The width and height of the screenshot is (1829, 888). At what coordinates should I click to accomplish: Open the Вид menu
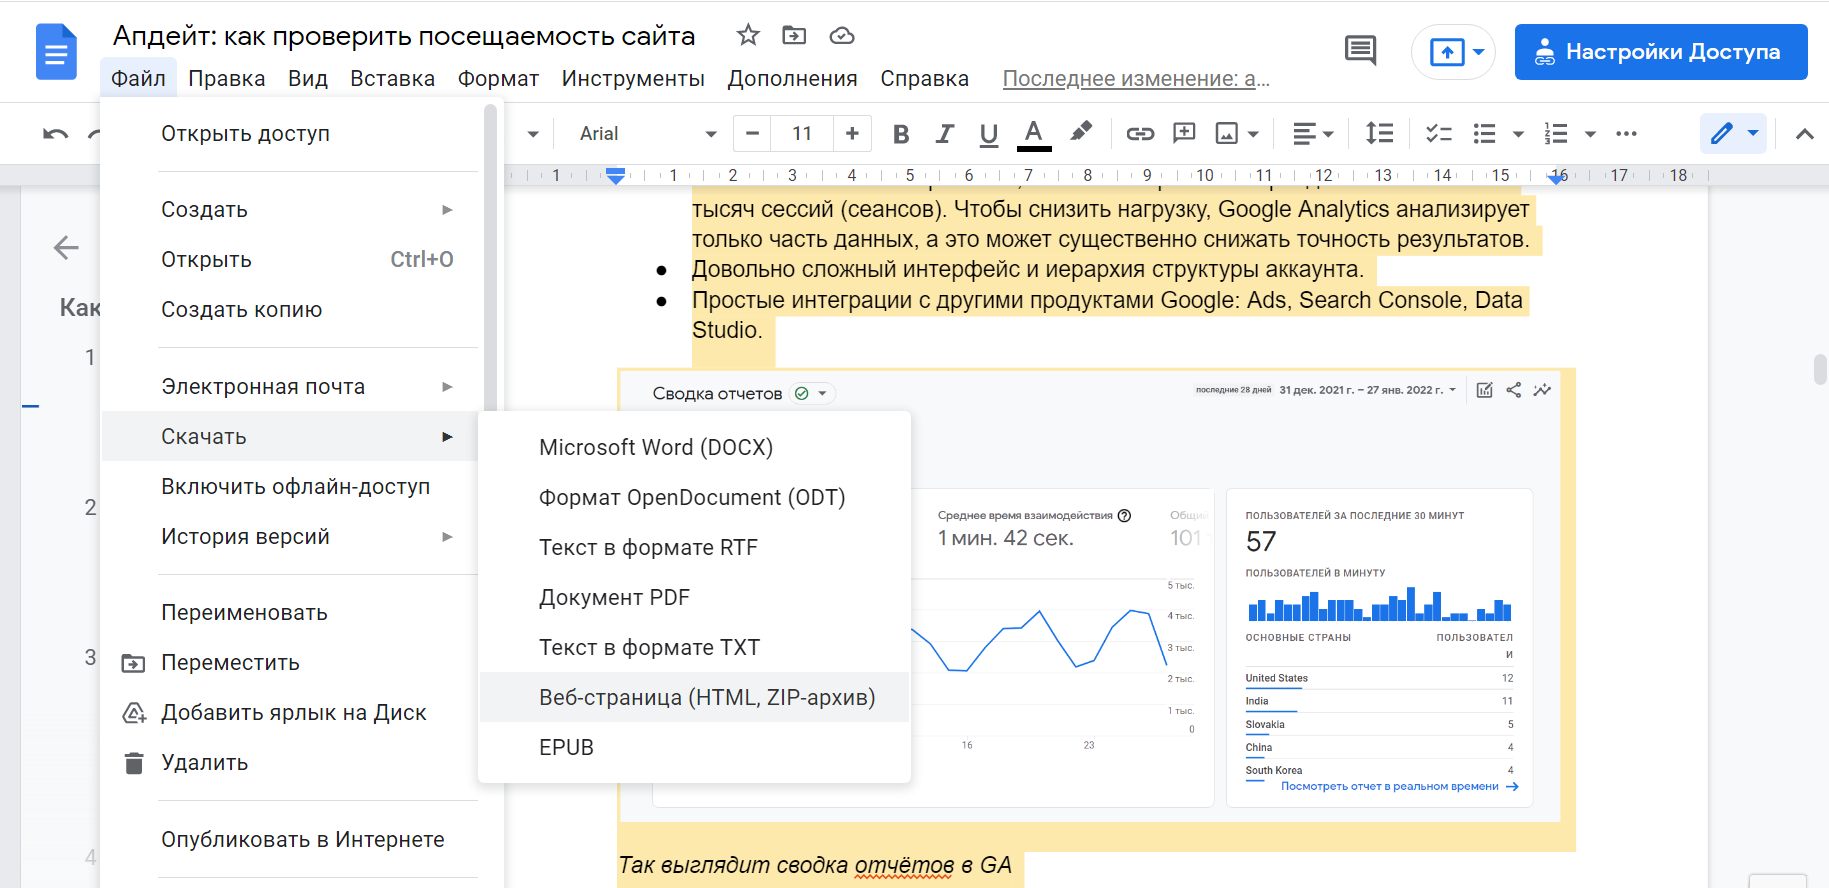coord(308,78)
